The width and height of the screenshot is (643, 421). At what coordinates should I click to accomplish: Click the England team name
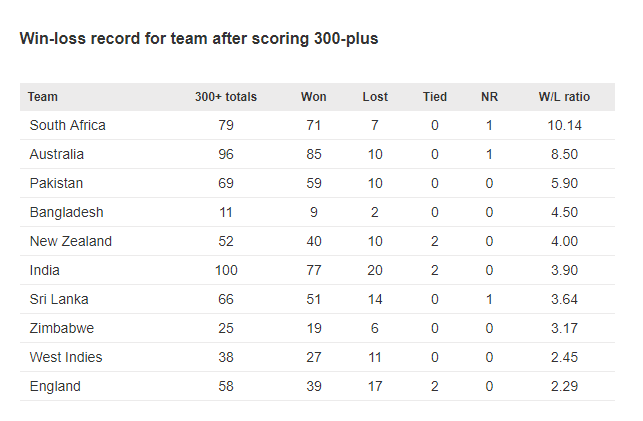(x=55, y=387)
